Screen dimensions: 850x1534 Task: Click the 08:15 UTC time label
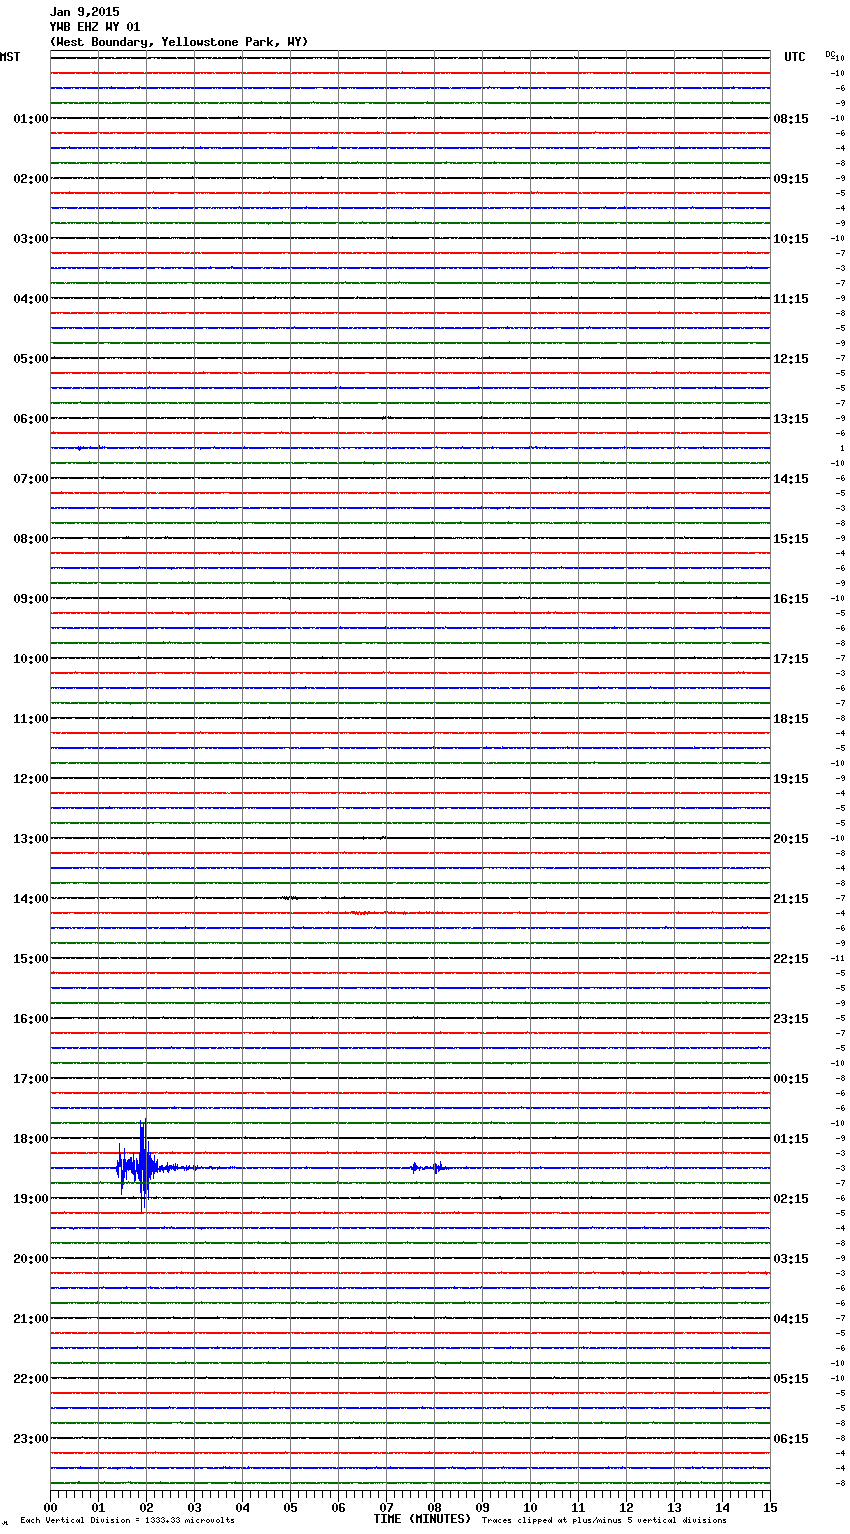click(791, 119)
